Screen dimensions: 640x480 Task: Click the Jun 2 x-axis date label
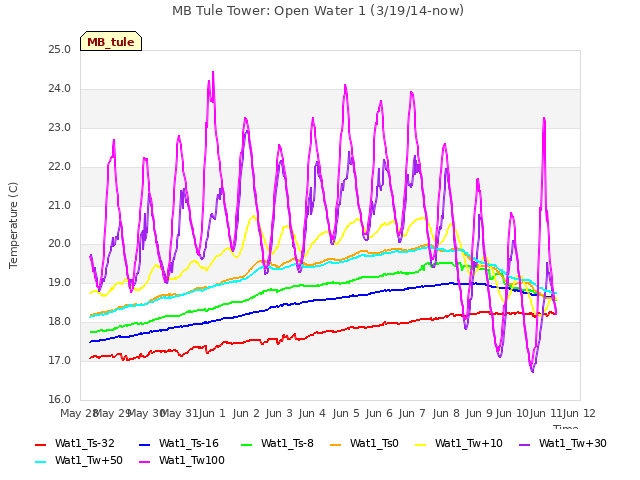(246, 413)
